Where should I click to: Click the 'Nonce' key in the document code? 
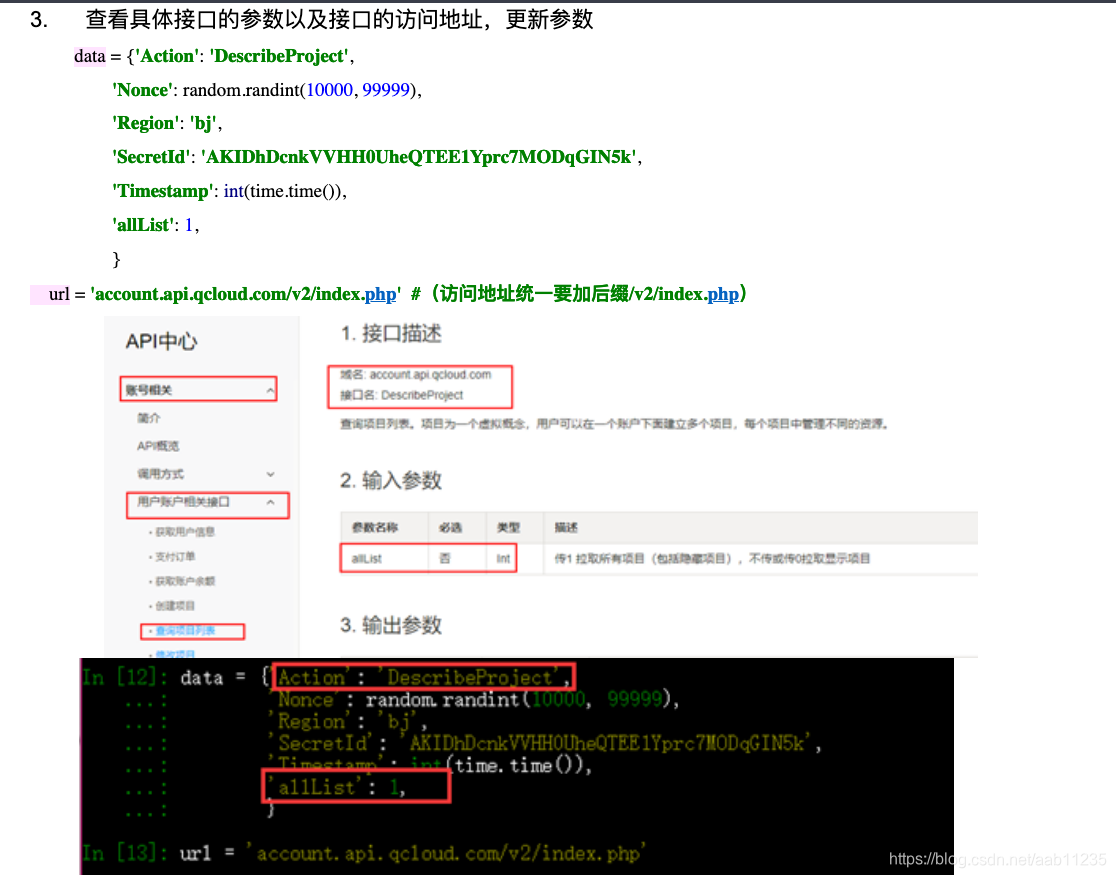tap(142, 90)
